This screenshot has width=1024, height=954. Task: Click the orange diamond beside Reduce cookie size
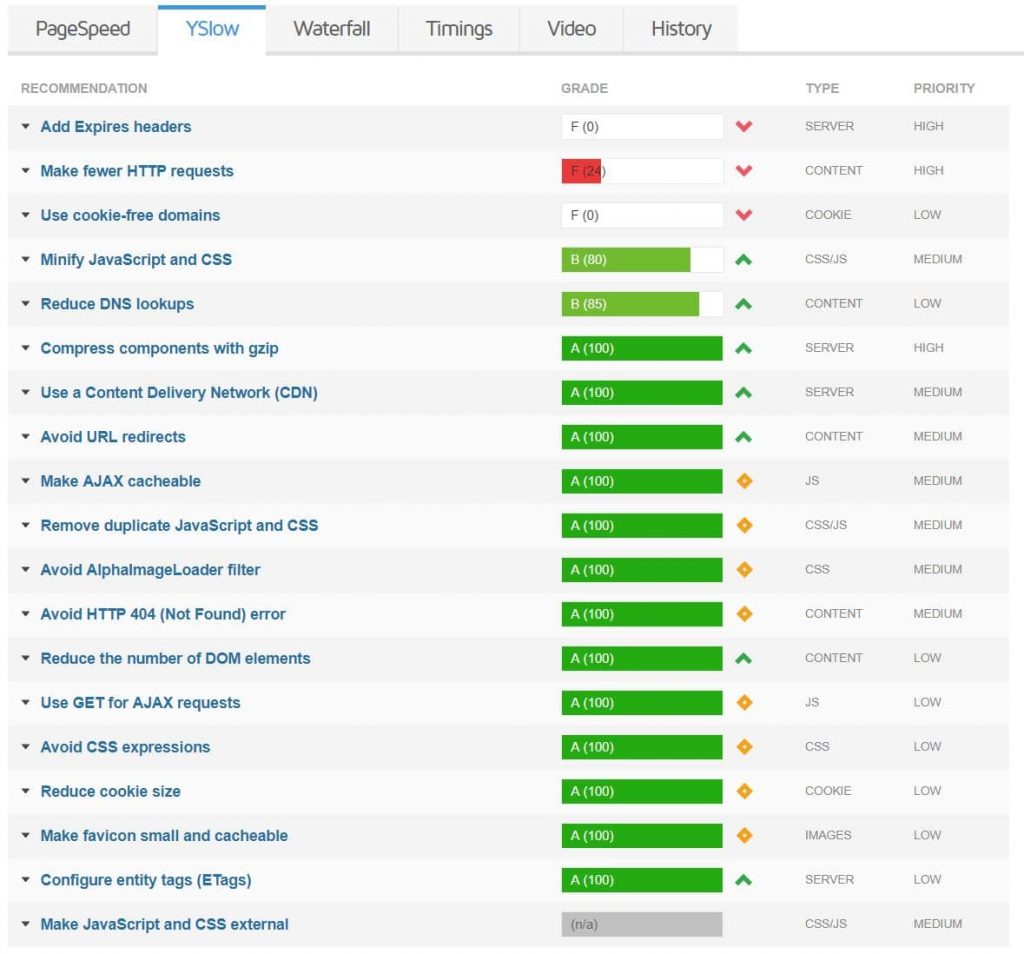pyautogui.click(x=745, y=791)
